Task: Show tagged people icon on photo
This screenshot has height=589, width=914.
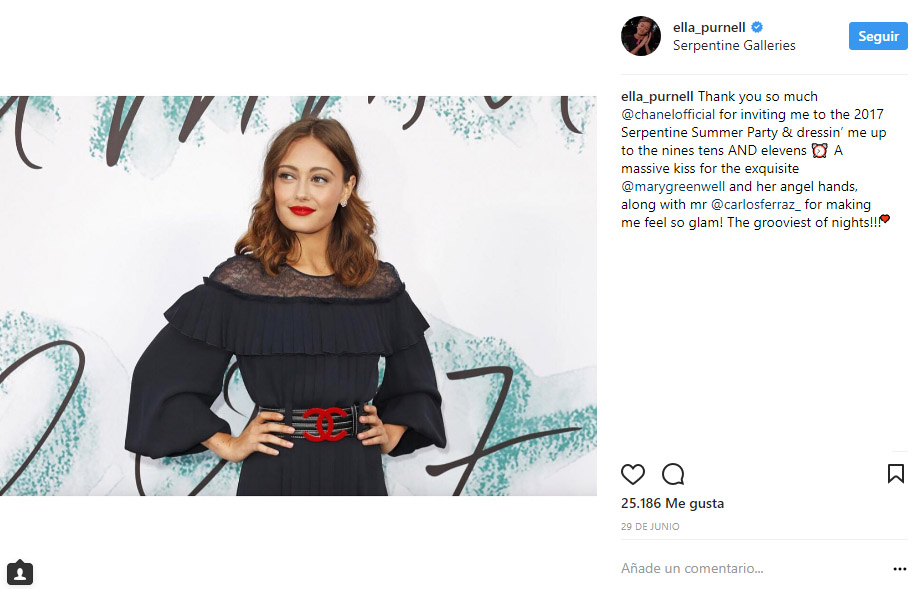Action: click(20, 572)
